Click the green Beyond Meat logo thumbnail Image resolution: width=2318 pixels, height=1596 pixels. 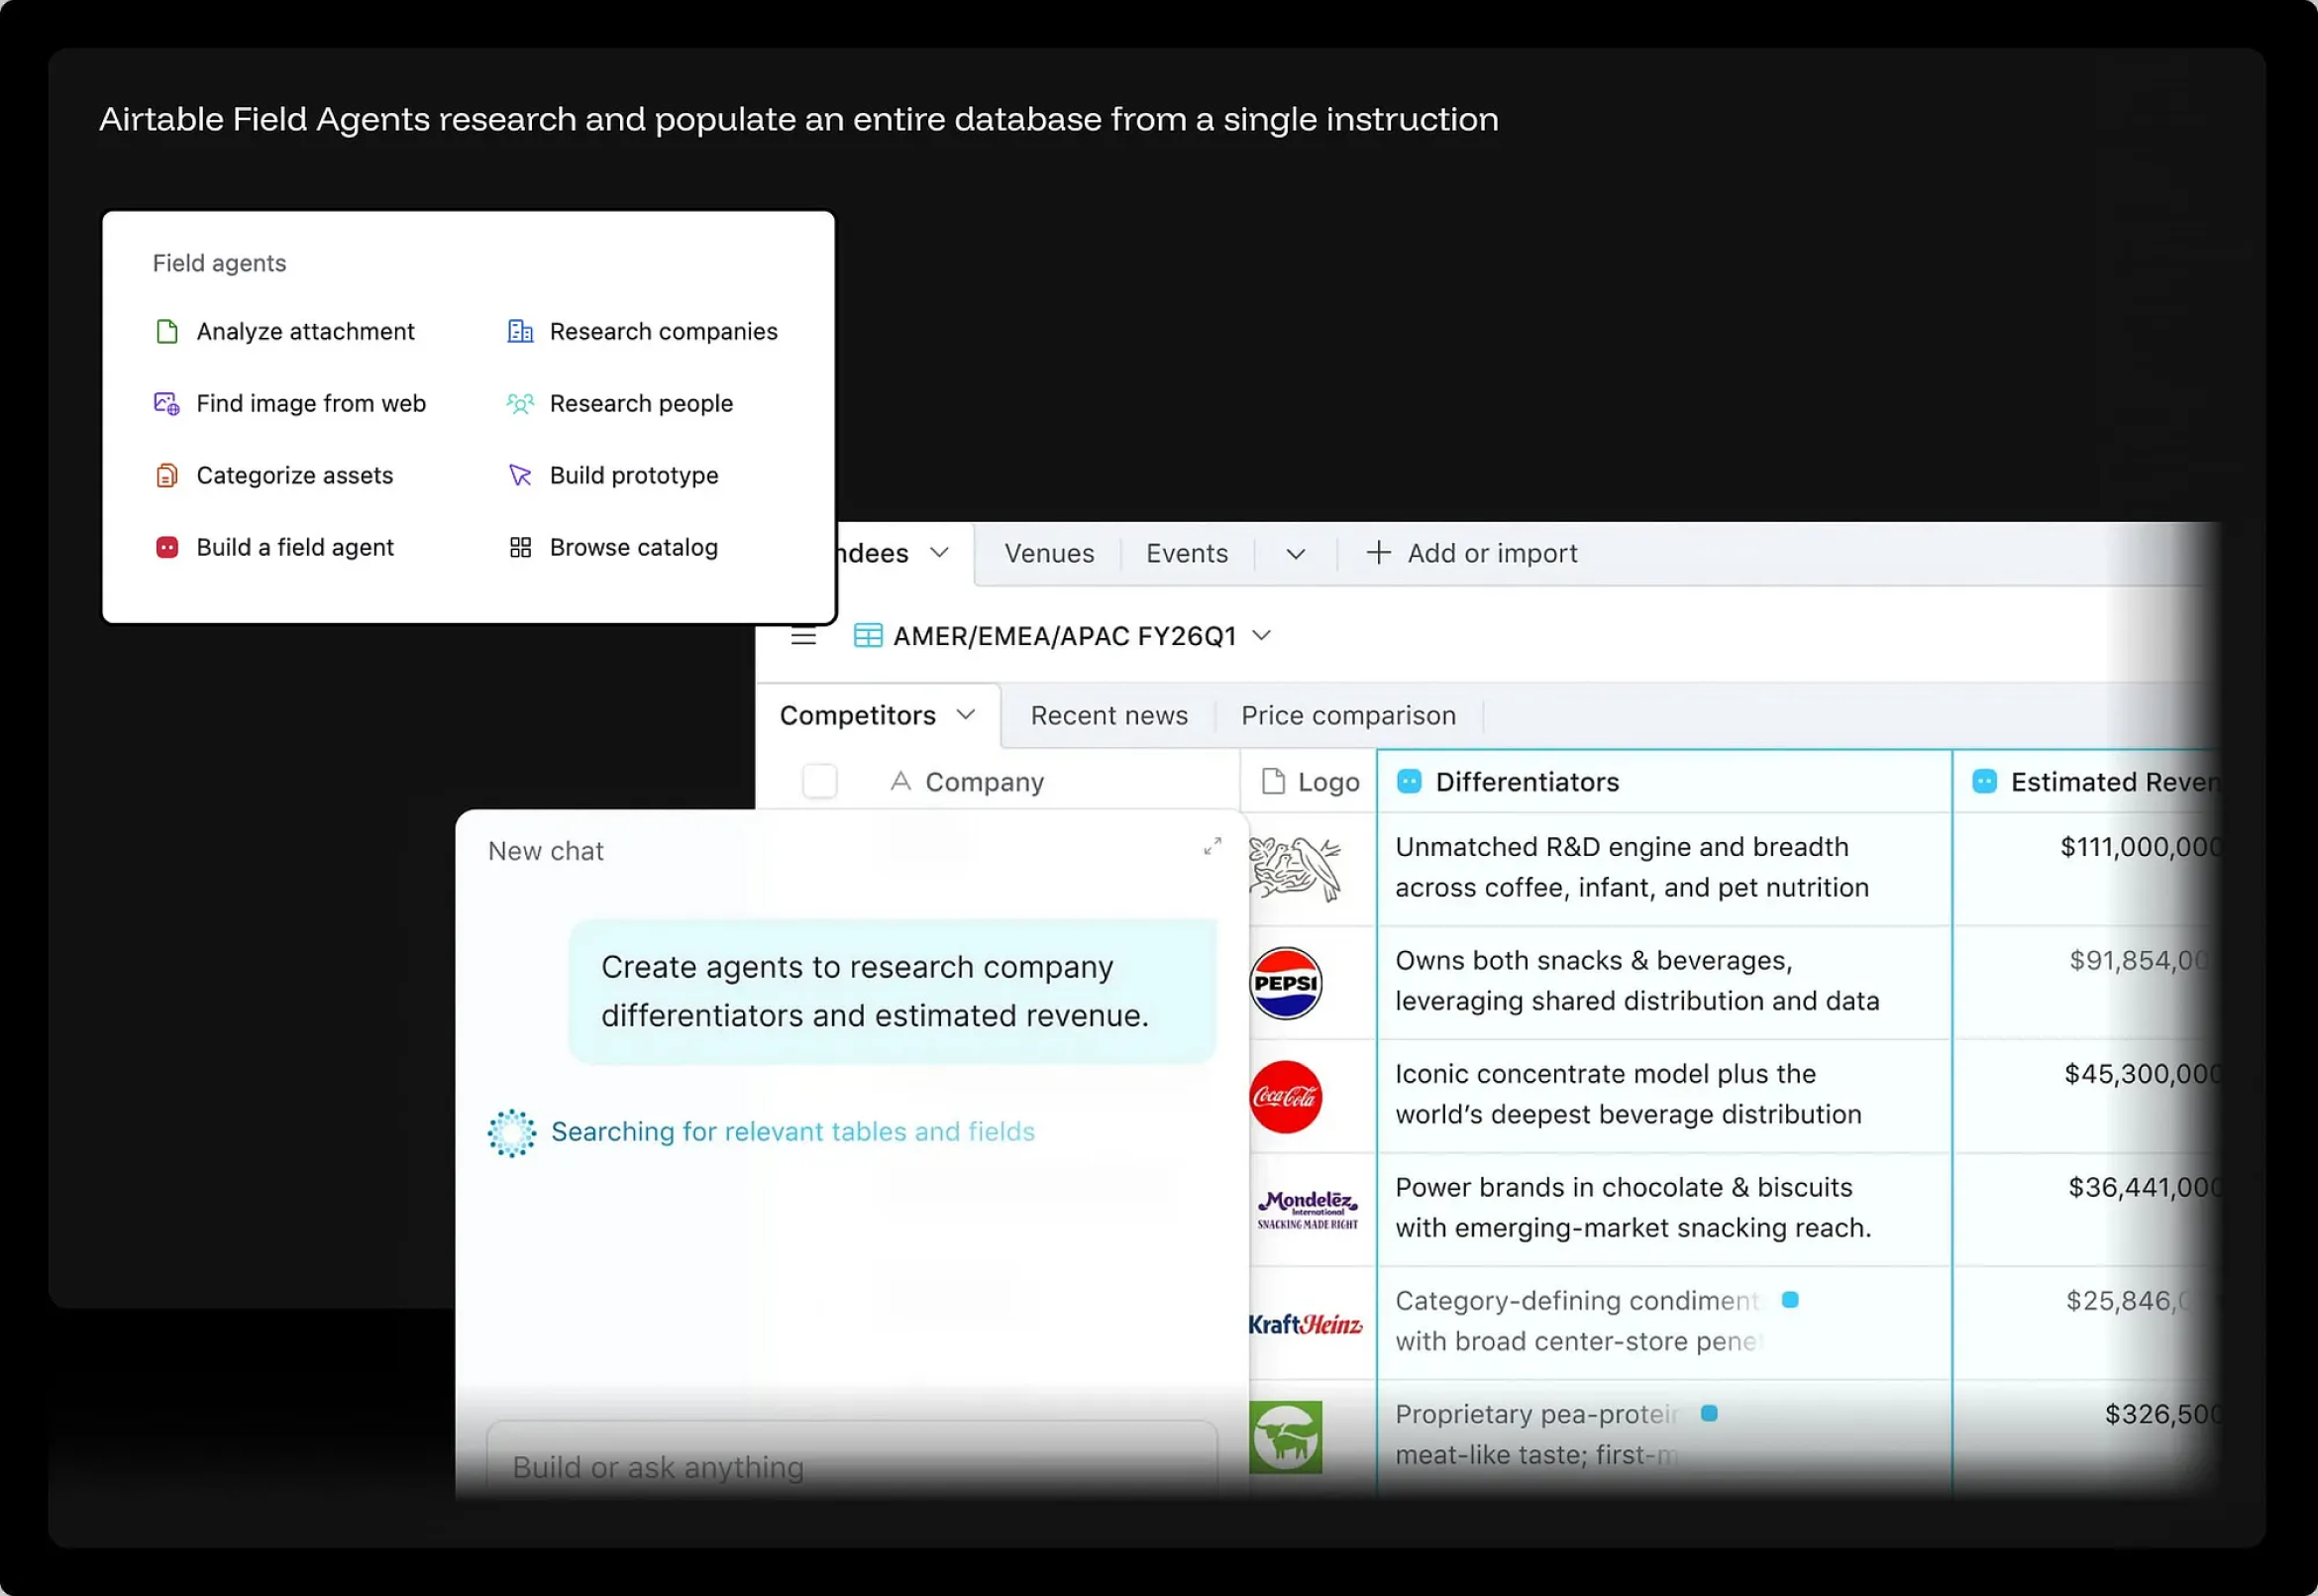[x=1285, y=1437]
